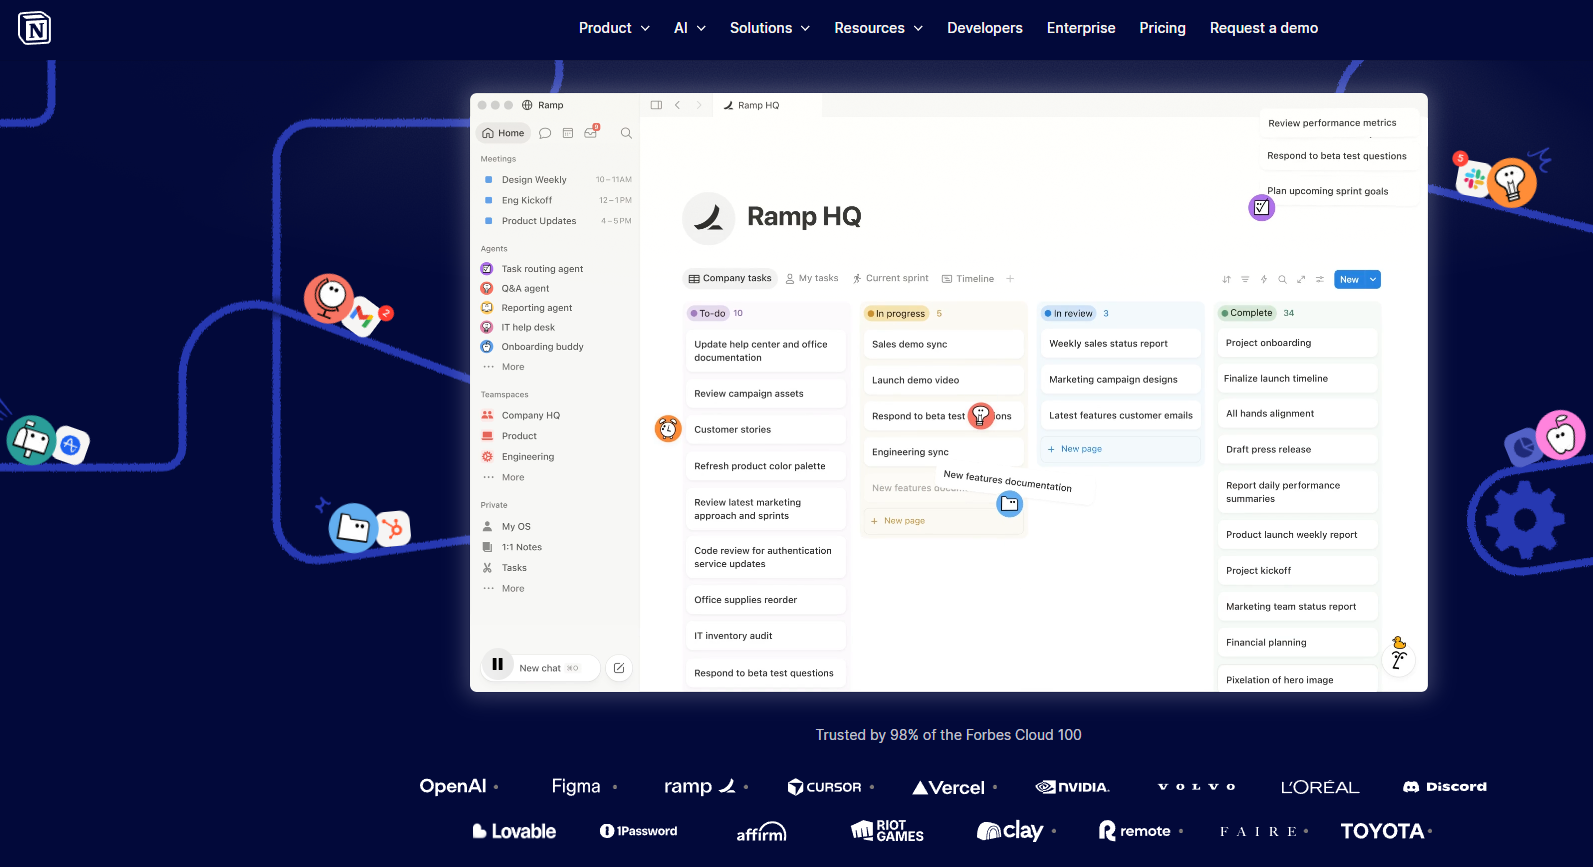
Task: Toggle the sidebar panel icon
Action: [656, 105]
